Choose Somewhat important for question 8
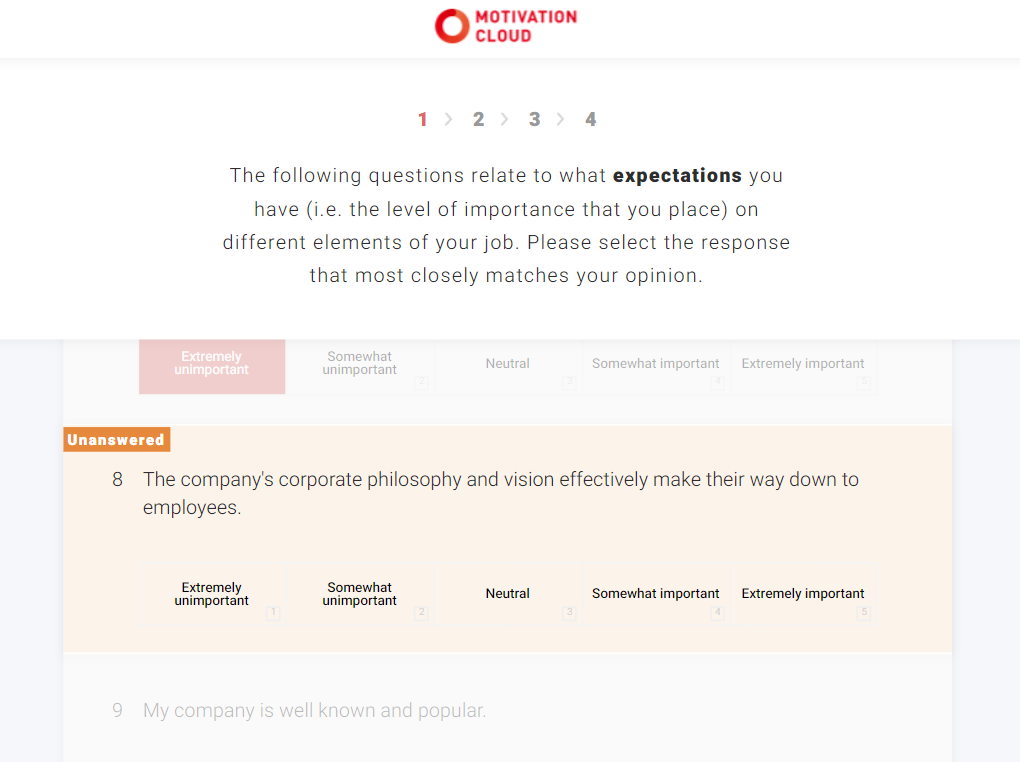Viewport: 1020px width, 762px height. click(x=656, y=595)
